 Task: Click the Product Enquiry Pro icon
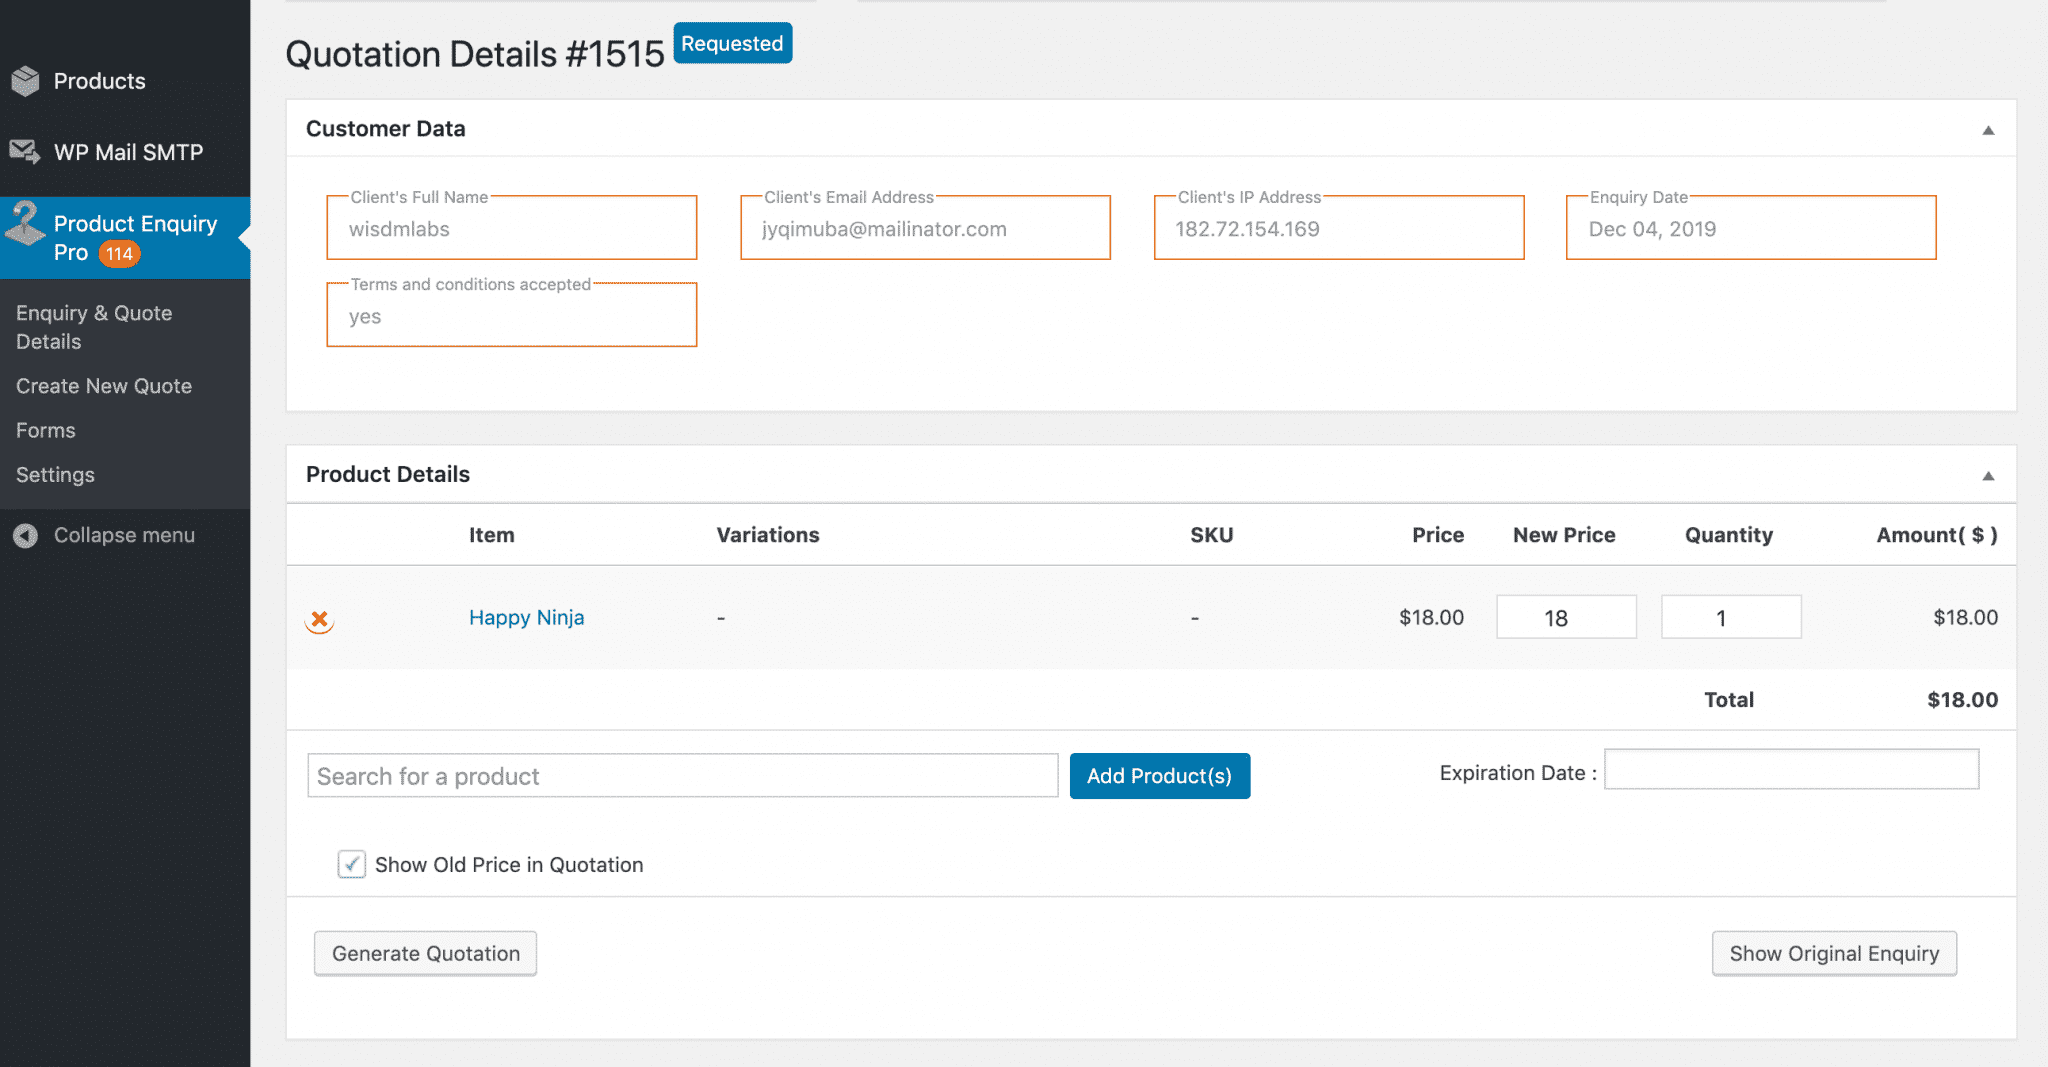pos(25,224)
